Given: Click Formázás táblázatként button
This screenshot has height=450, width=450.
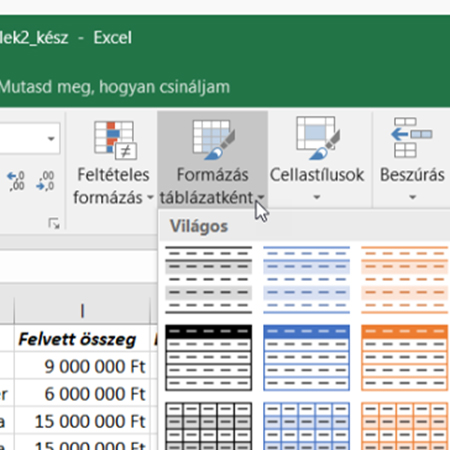Looking at the screenshot, I should 212,161.
